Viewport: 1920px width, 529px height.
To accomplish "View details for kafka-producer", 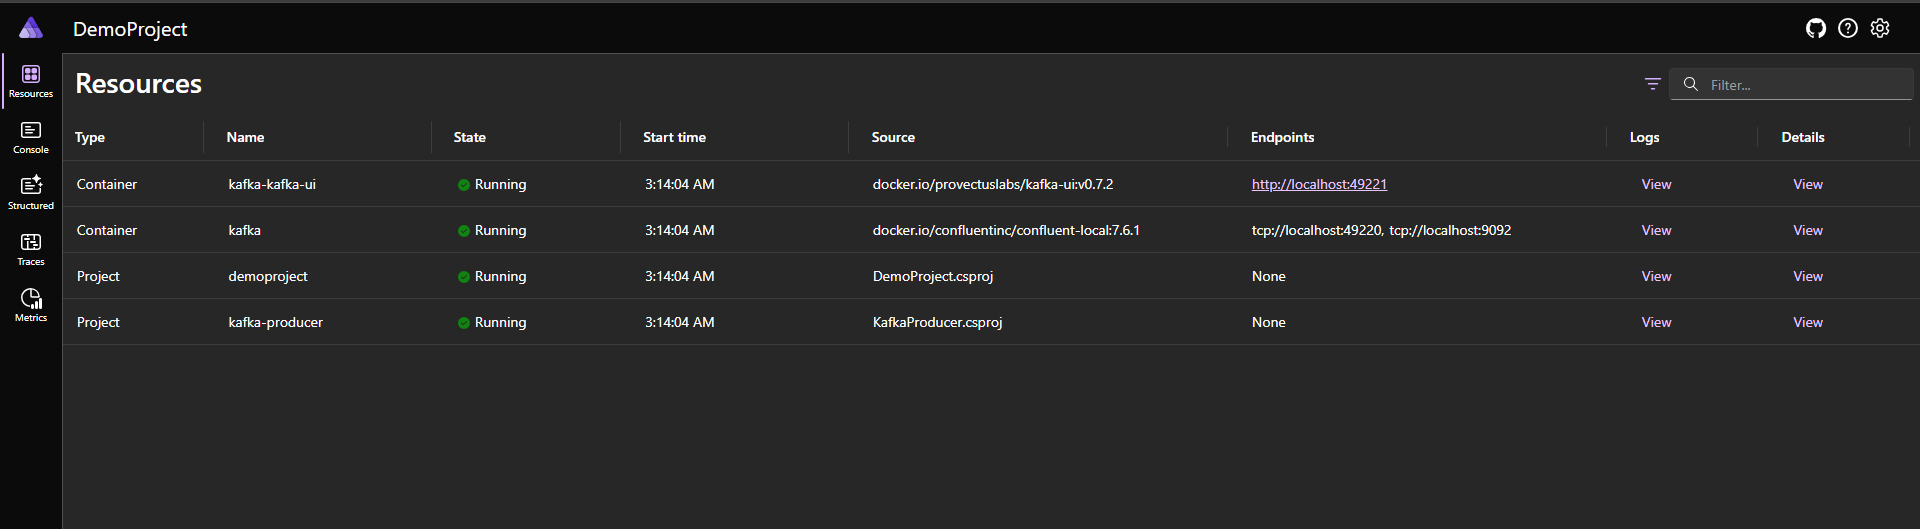I will [x=1807, y=322].
